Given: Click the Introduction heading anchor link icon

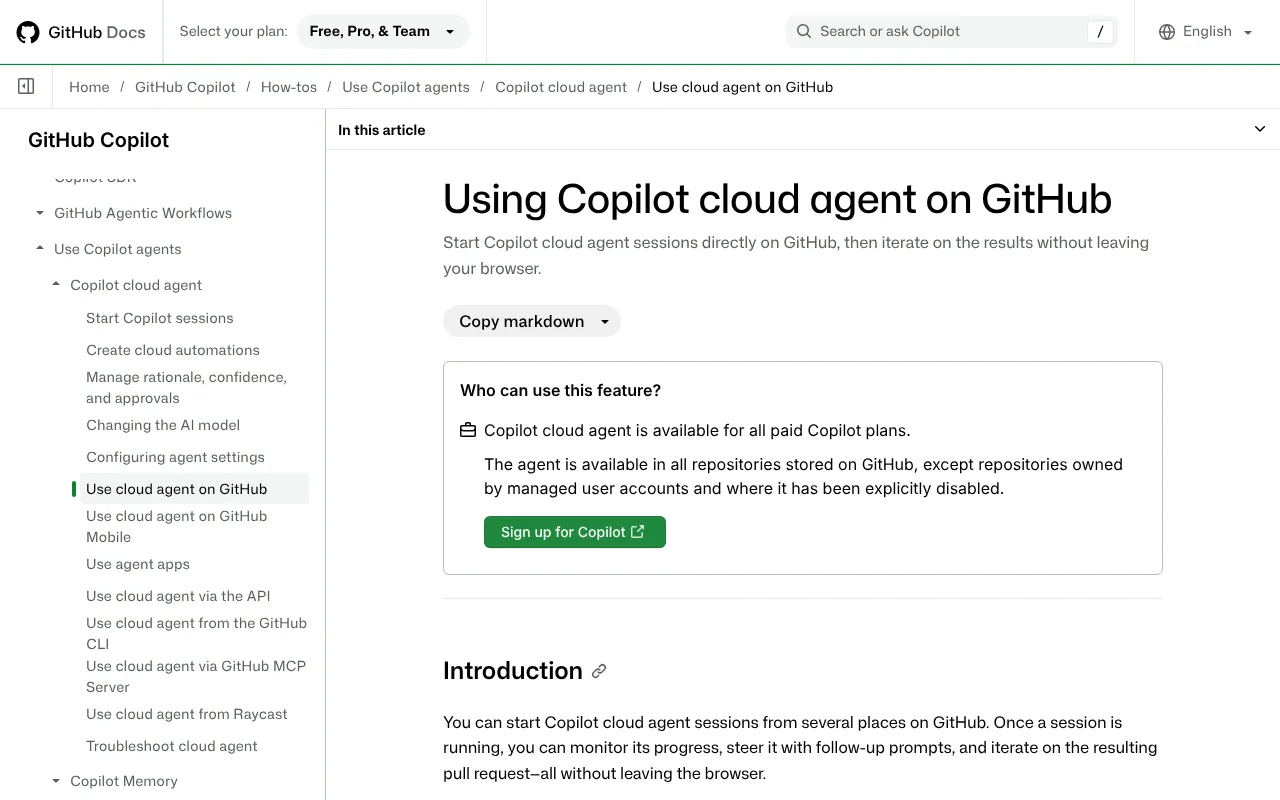Looking at the screenshot, I should 599,671.
